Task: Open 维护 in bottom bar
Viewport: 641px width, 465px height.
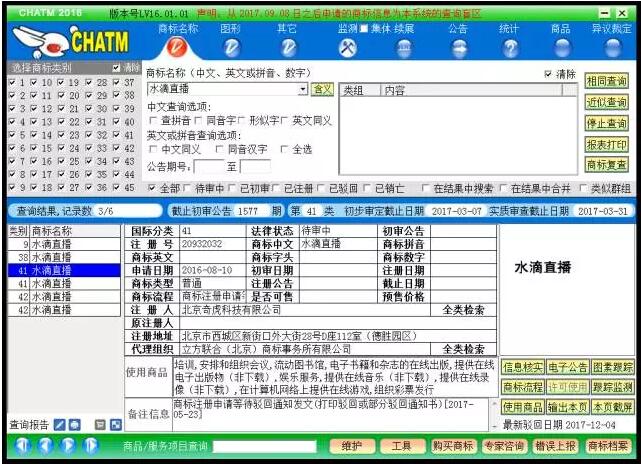Action: pos(352,446)
